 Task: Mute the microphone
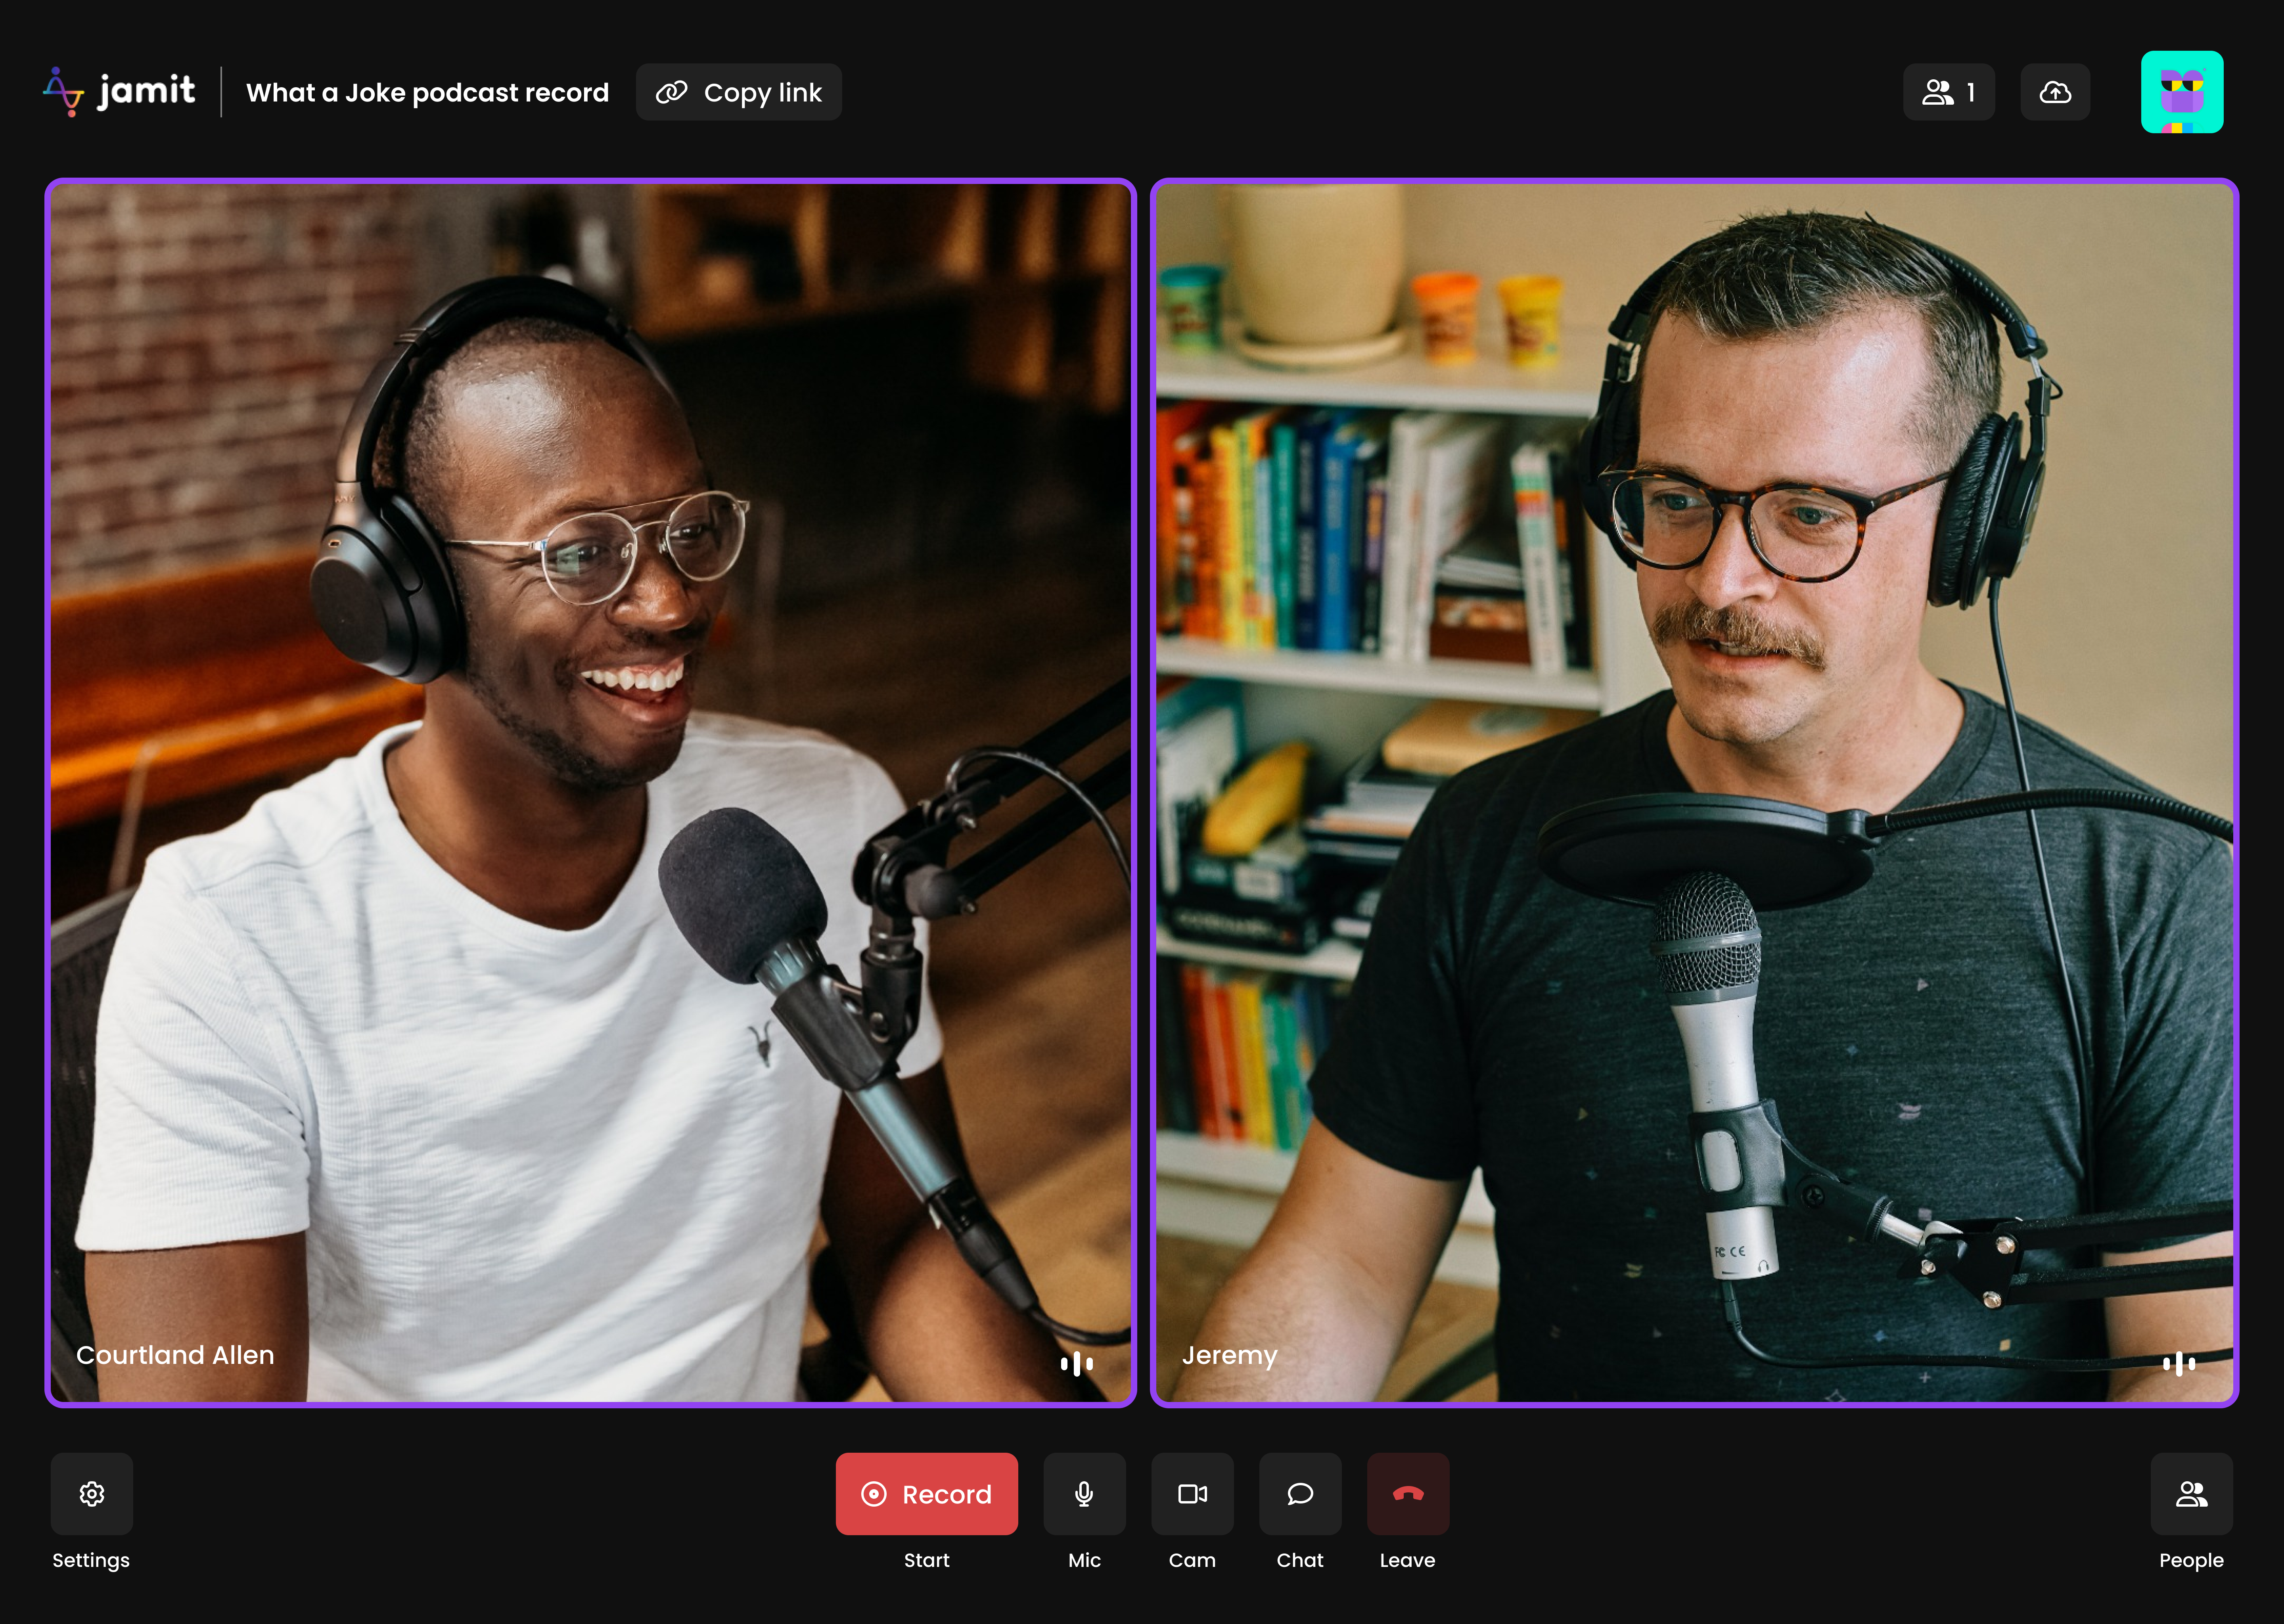pos(1084,1493)
